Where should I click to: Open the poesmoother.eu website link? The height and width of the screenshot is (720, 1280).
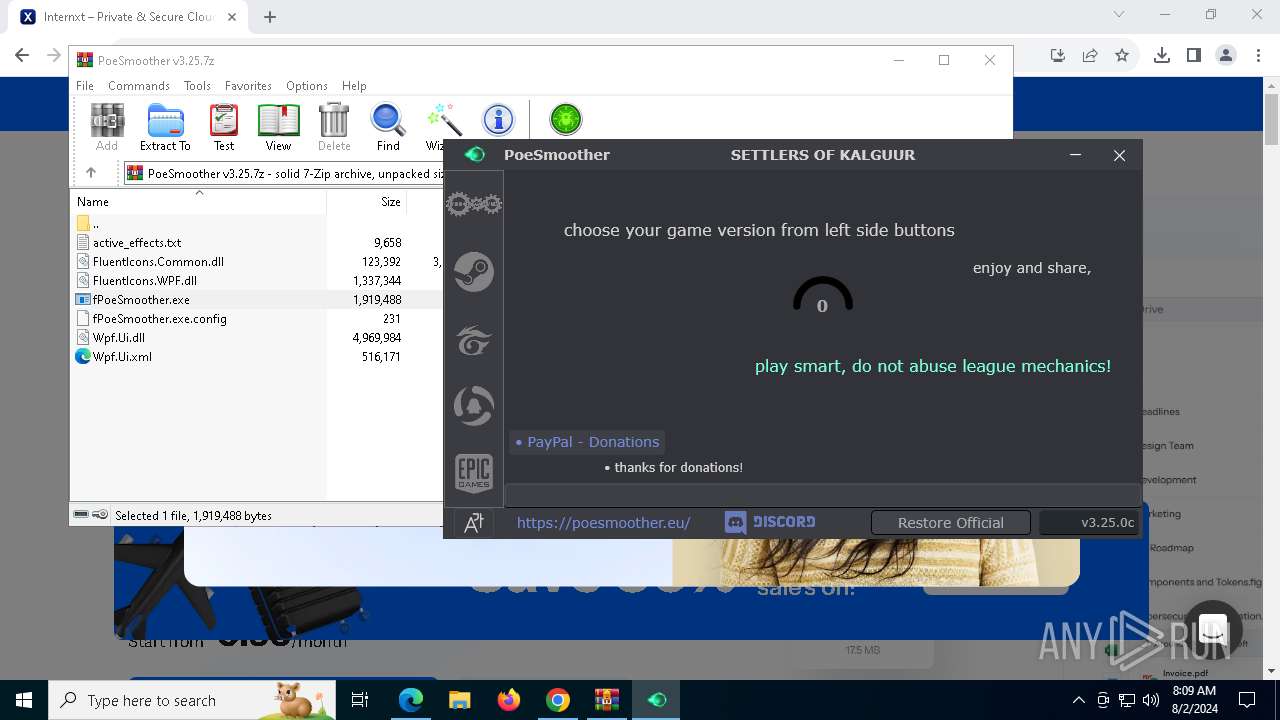603,523
